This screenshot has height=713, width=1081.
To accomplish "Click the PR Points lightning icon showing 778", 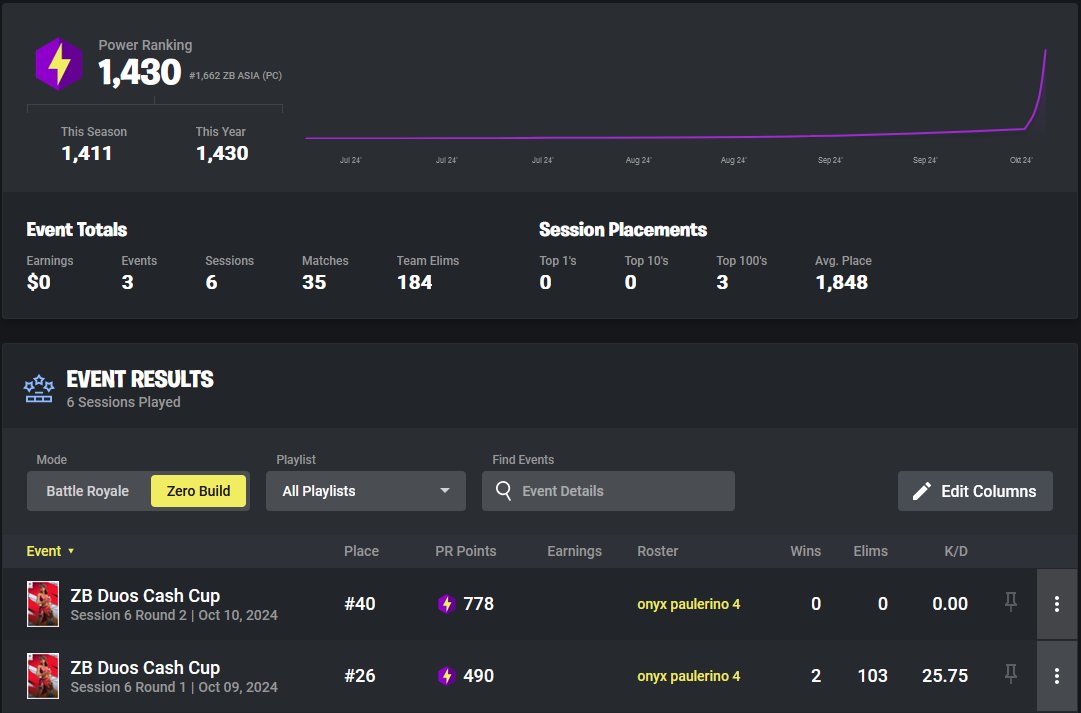I will click(x=446, y=604).
